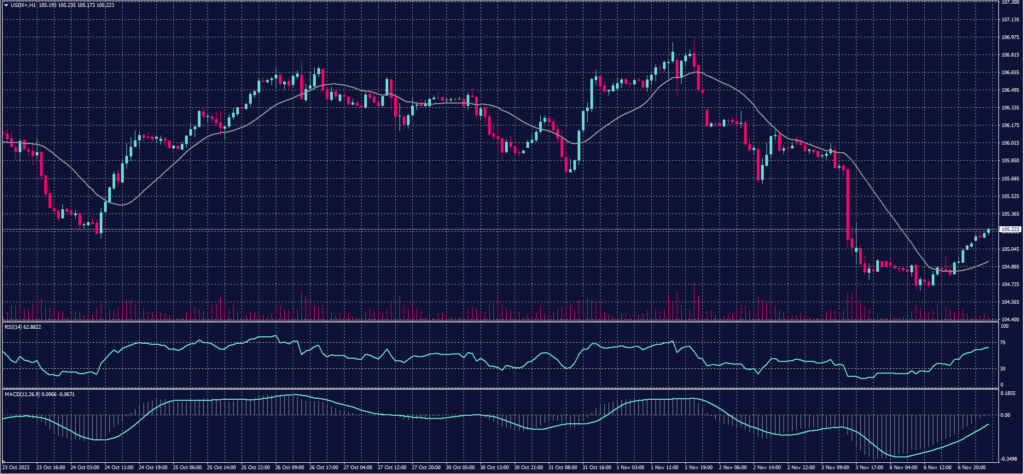
Task: Click the RSI(14) indicator label
Action: point(12,327)
